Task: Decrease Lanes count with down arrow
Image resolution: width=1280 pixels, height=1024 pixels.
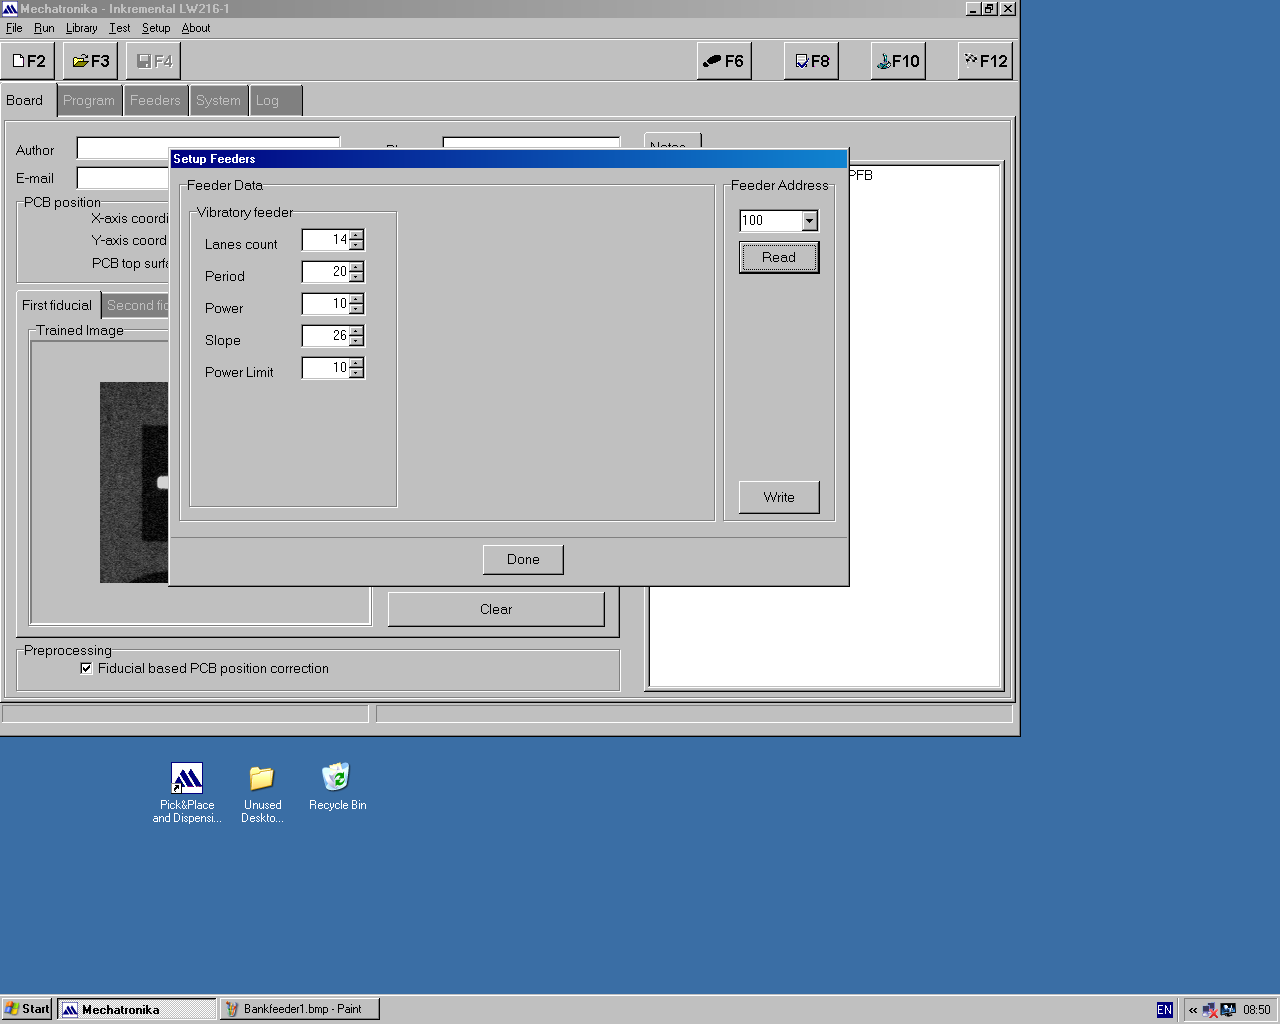Action: pos(356,245)
